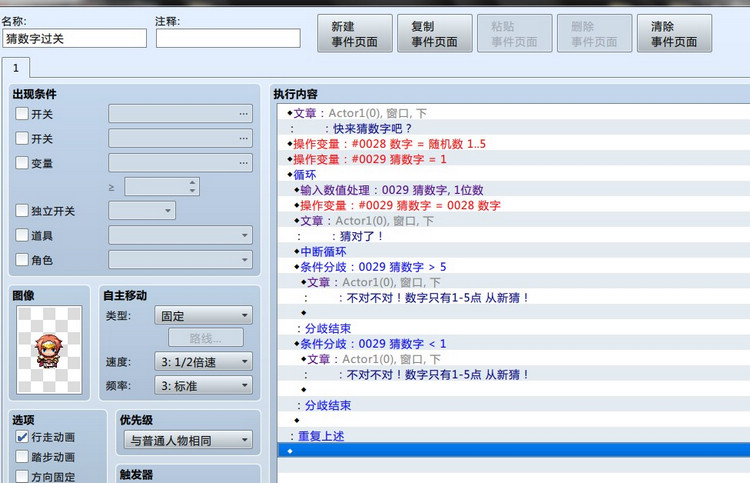
Task: Click the greyed-out 粘贴事件页面 button
Action: (514, 33)
